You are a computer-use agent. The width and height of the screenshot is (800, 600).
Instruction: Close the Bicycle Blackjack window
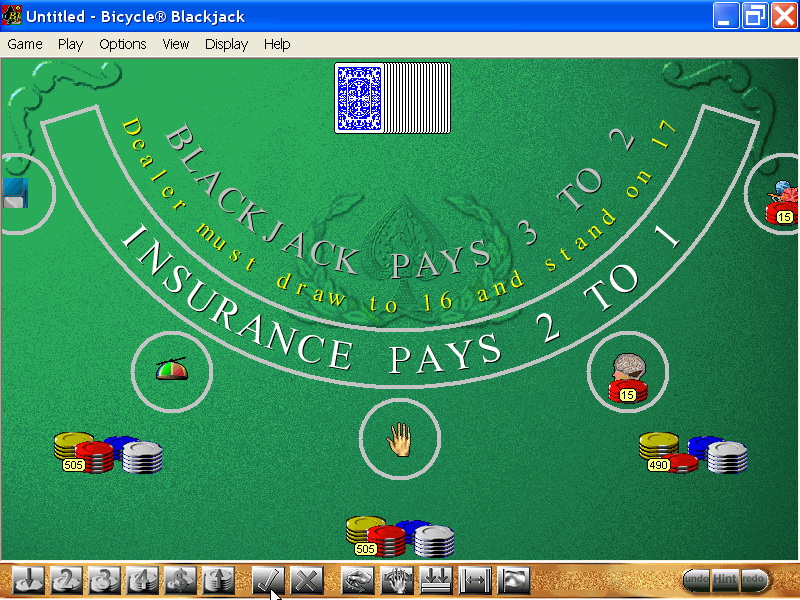pyautogui.click(x=784, y=16)
